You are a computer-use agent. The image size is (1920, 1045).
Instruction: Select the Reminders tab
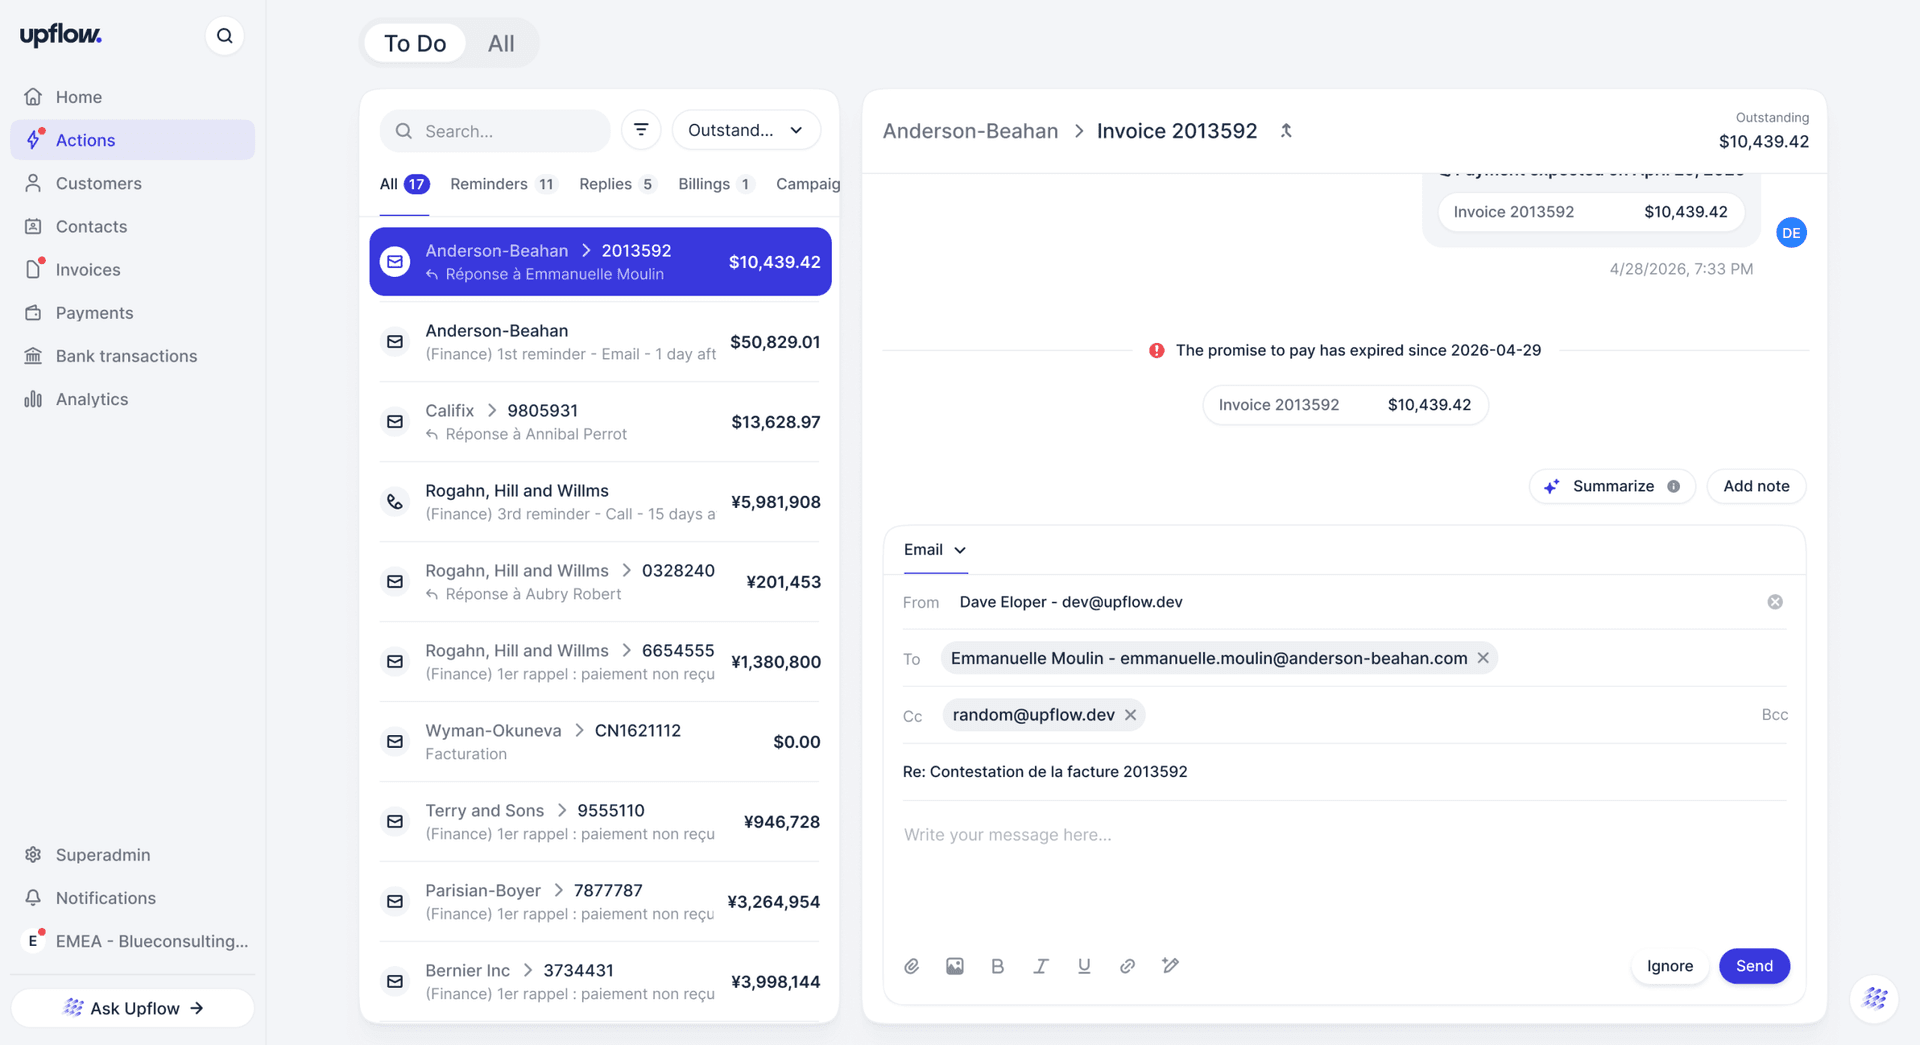[x=503, y=184]
